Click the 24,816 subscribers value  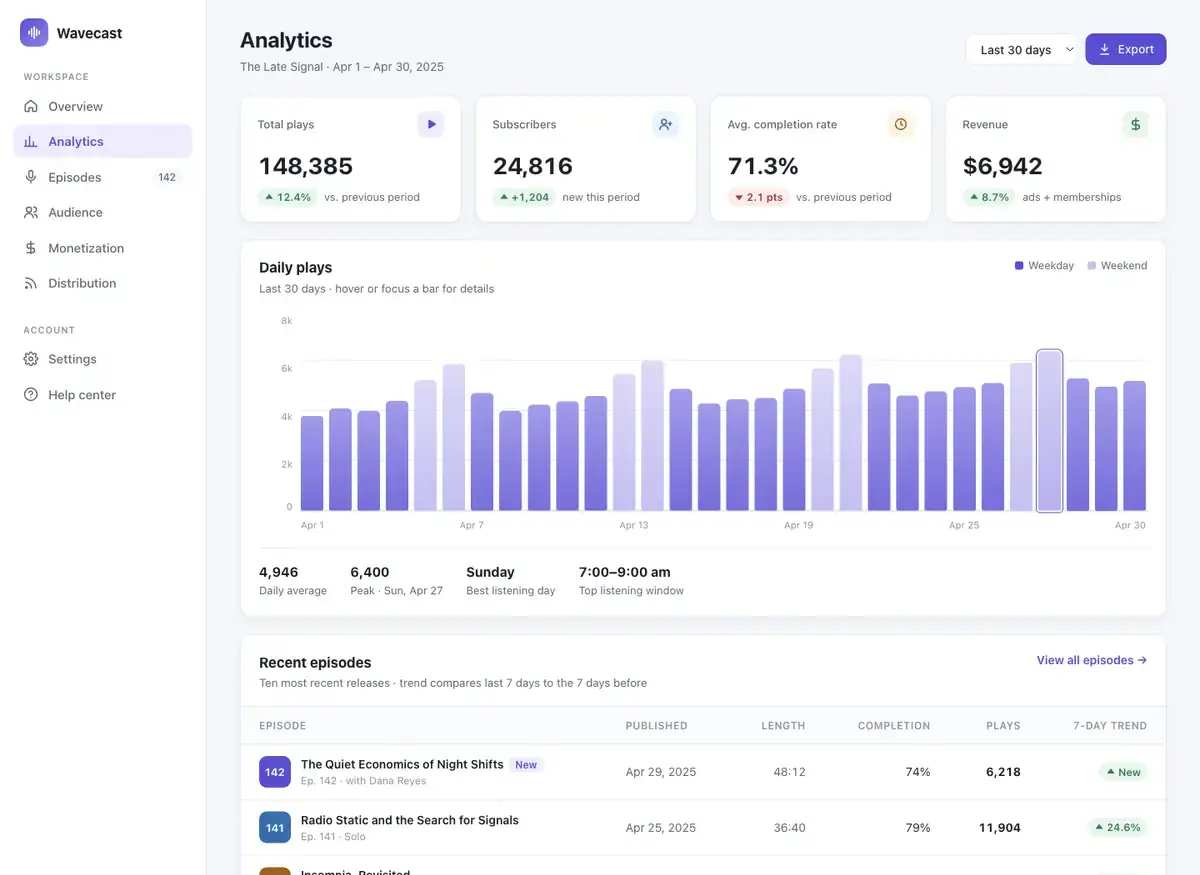pyautogui.click(x=533, y=166)
